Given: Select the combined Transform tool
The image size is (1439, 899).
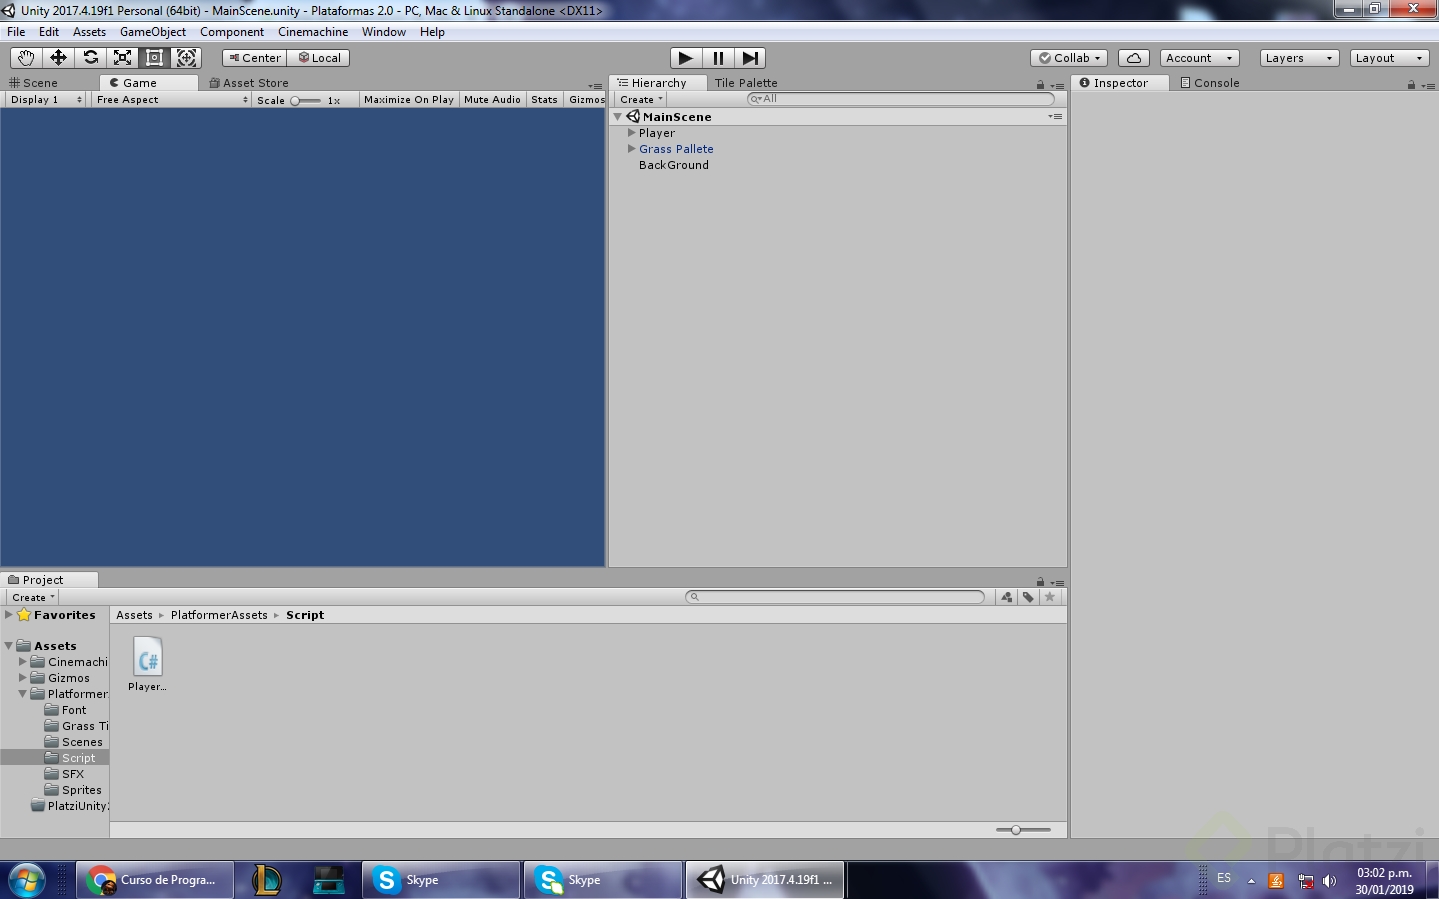Looking at the screenshot, I should (186, 58).
